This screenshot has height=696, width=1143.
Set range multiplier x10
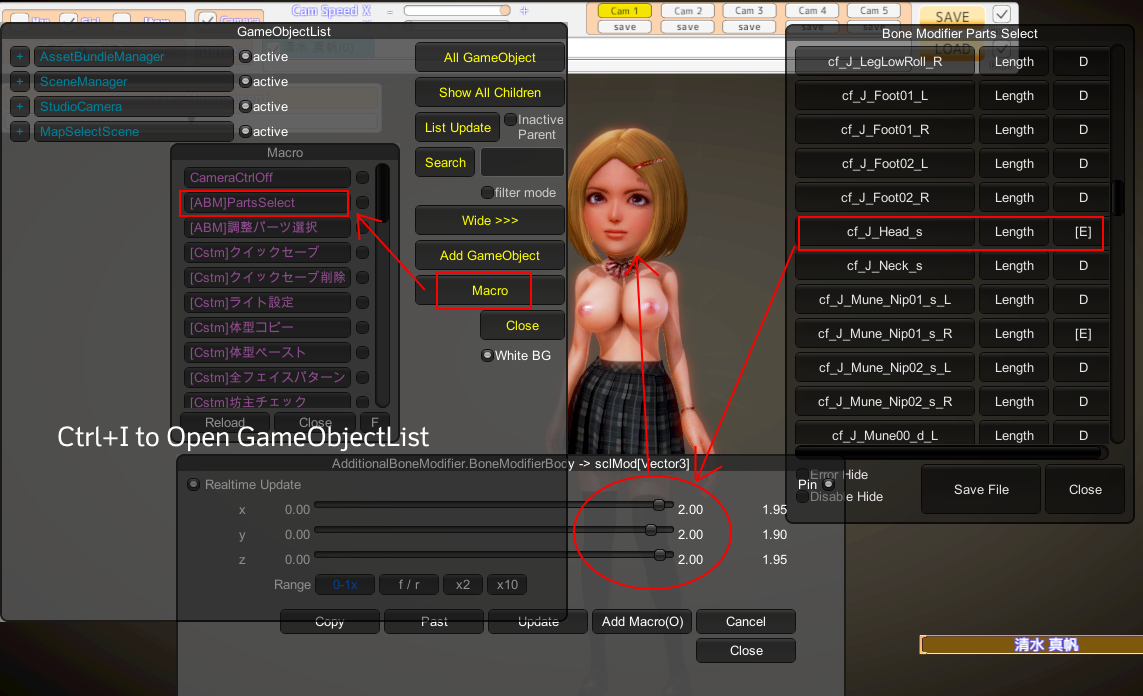pyautogui.click(x=507, y=584)
